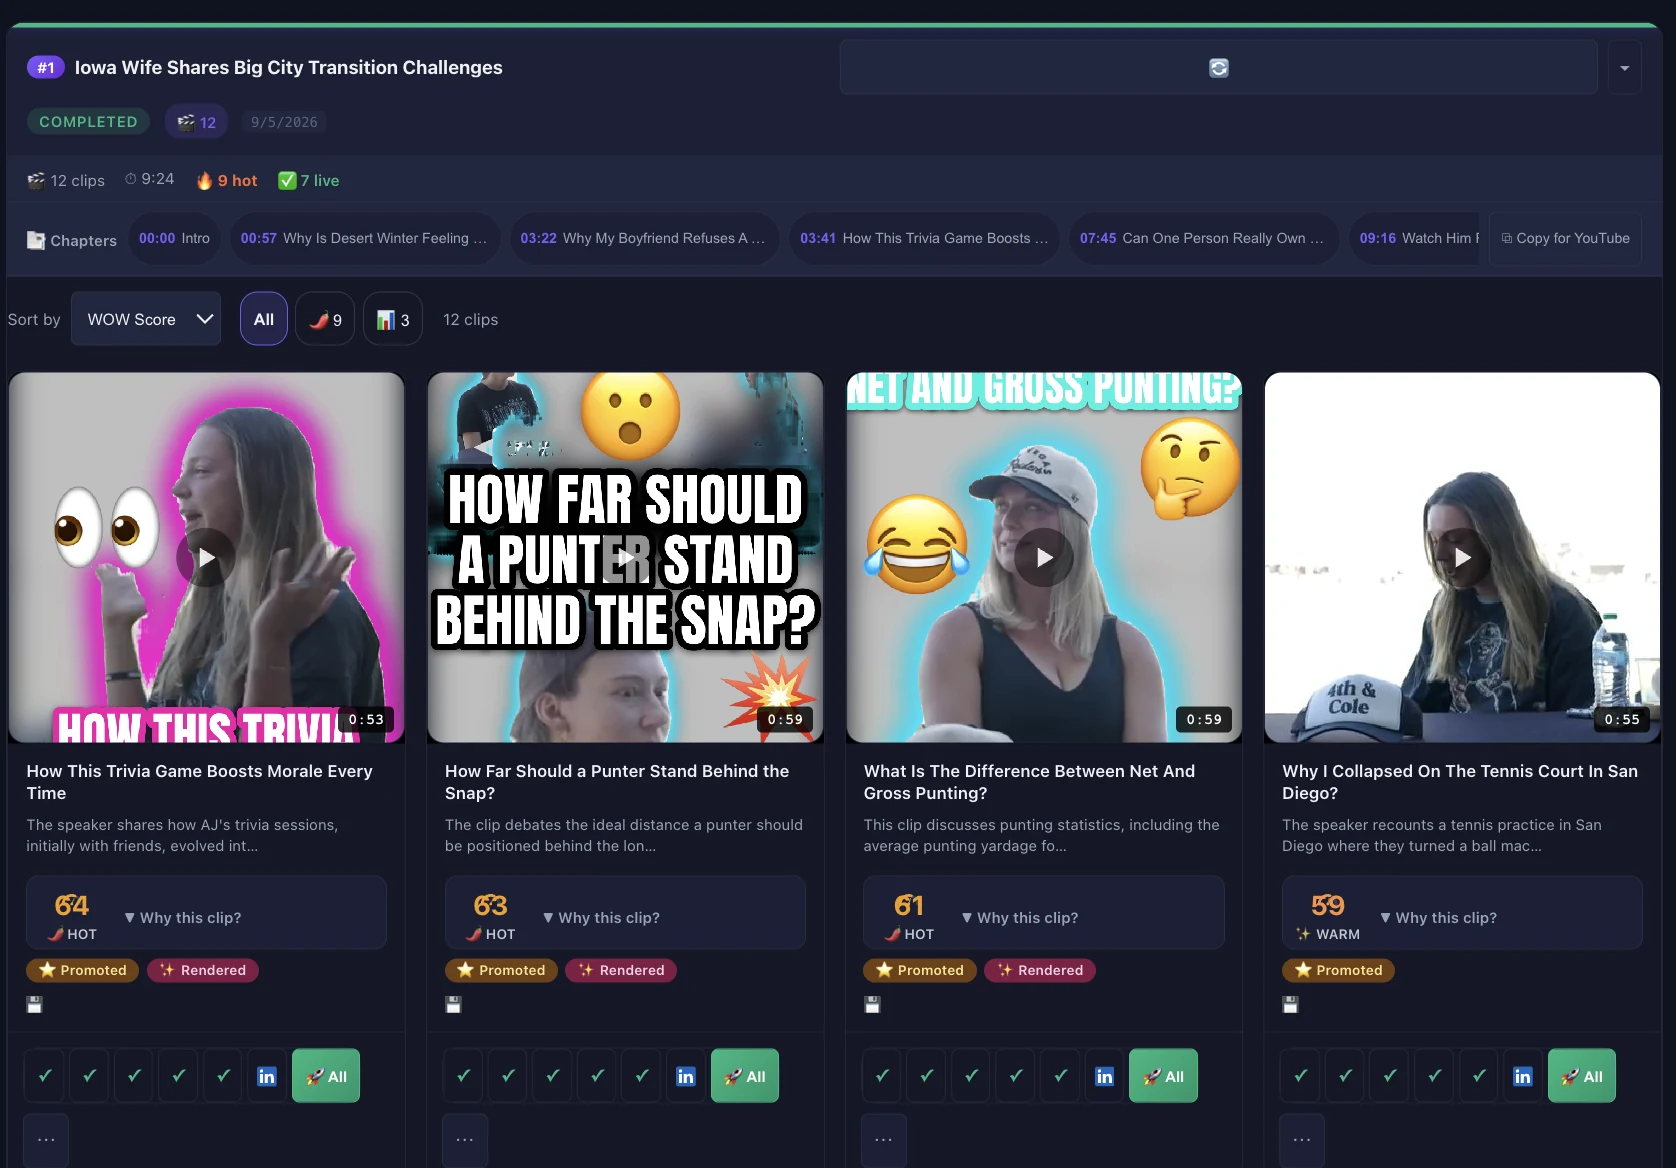Filter by the bar chart 3 tab

pos(393,319)
